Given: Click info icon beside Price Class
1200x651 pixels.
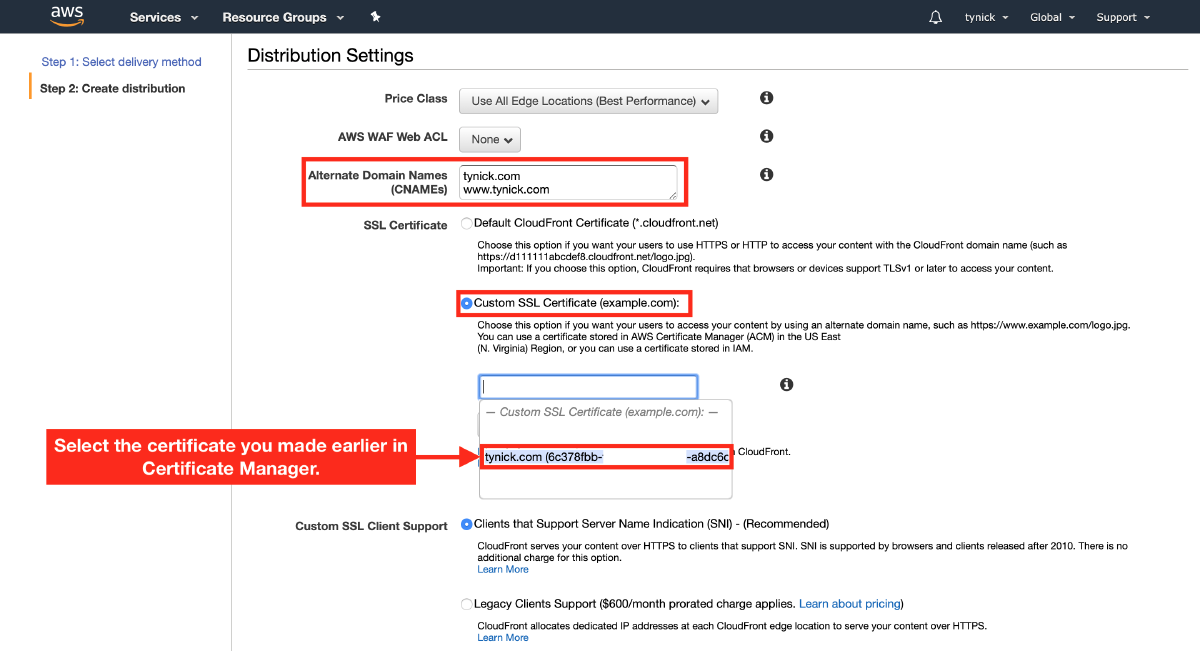Looking at the screenshot, I should tap(767, 98).
